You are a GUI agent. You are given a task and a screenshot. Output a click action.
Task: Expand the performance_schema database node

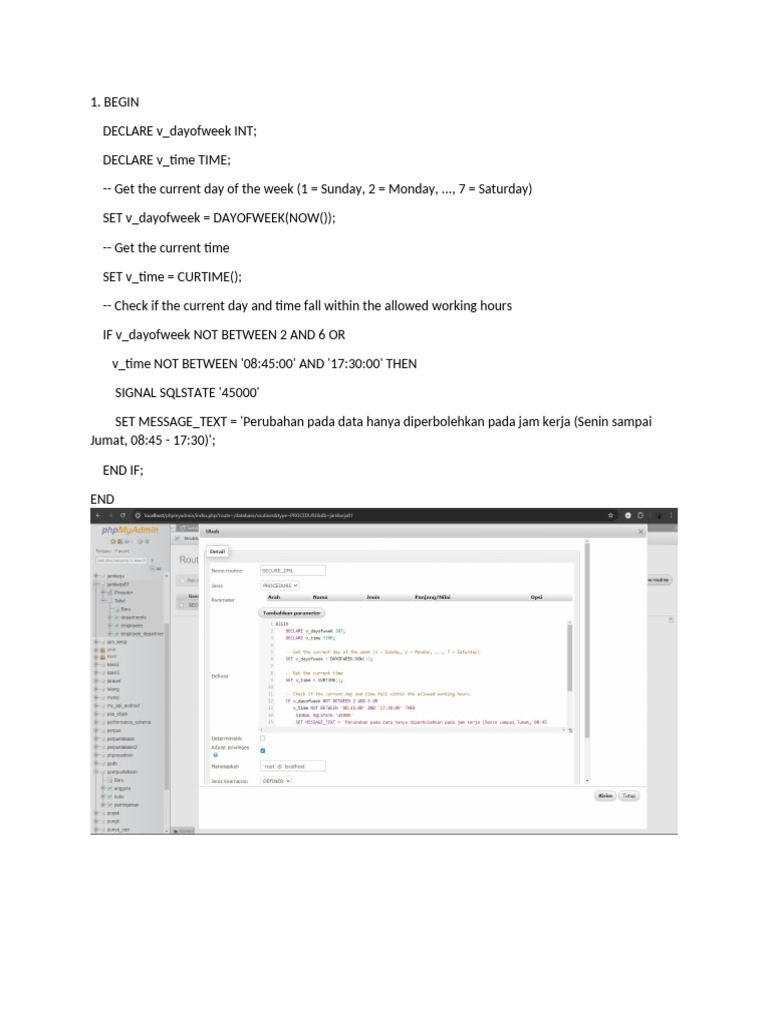[96, 722]
